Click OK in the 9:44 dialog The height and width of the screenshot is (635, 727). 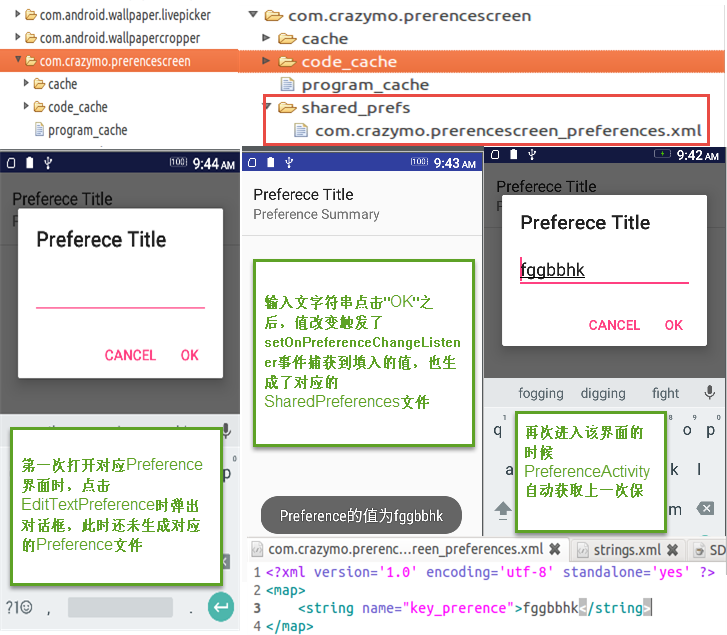[190, 355]
